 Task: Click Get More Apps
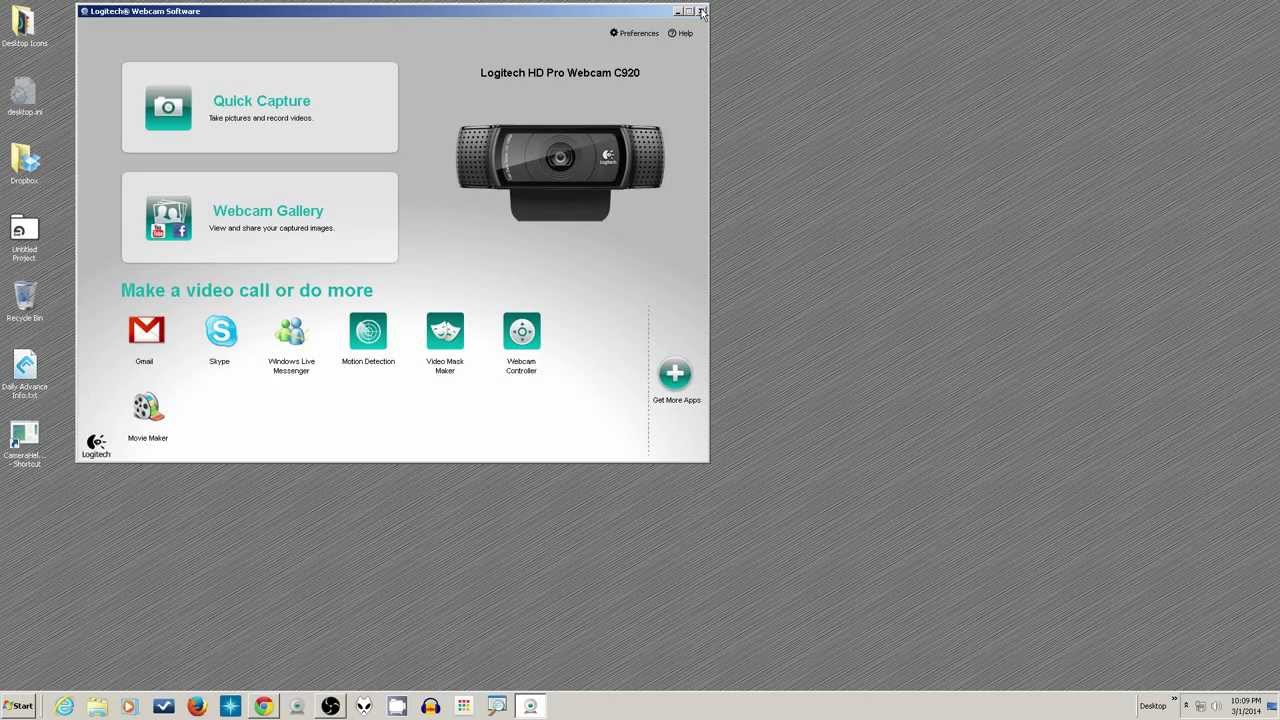coord(675,374)
